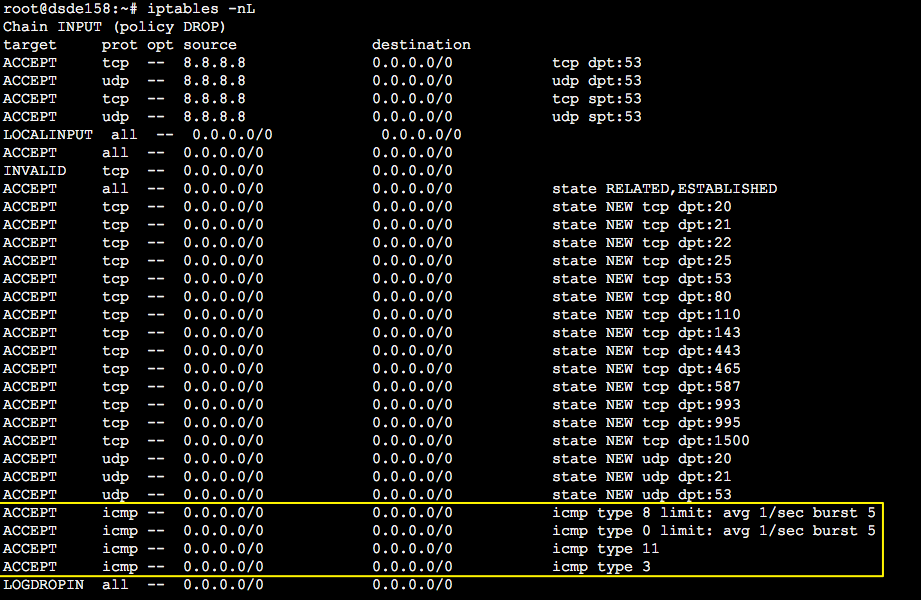Click 'state NEW tcp dpt:143'
The width and height of the screenshot is (921, 600).
[646, 333]
